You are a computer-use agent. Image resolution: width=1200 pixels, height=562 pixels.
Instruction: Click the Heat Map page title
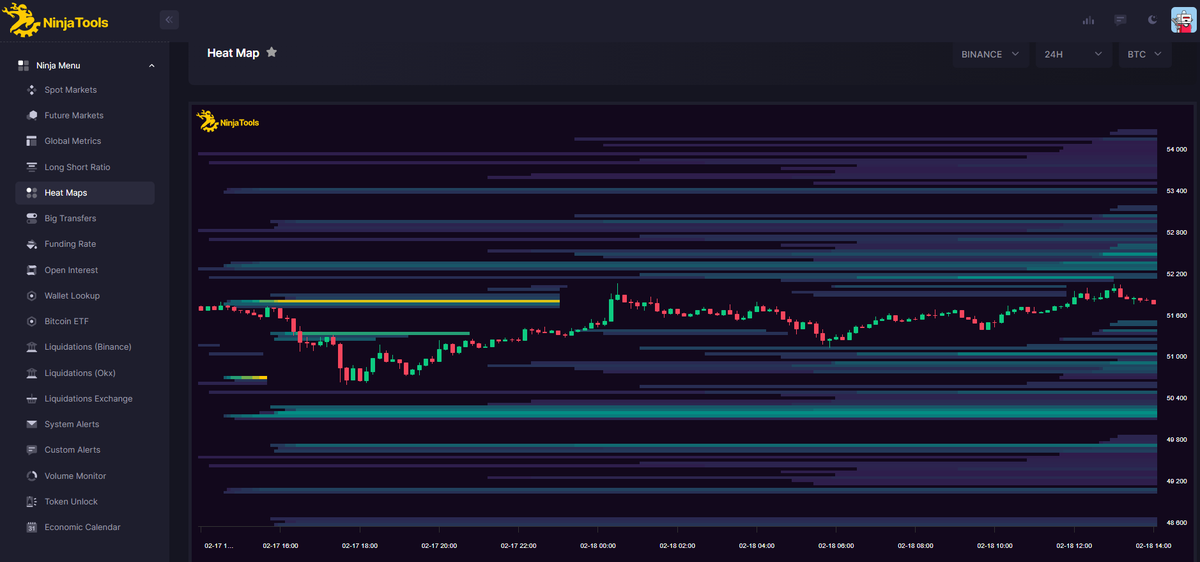233,53
